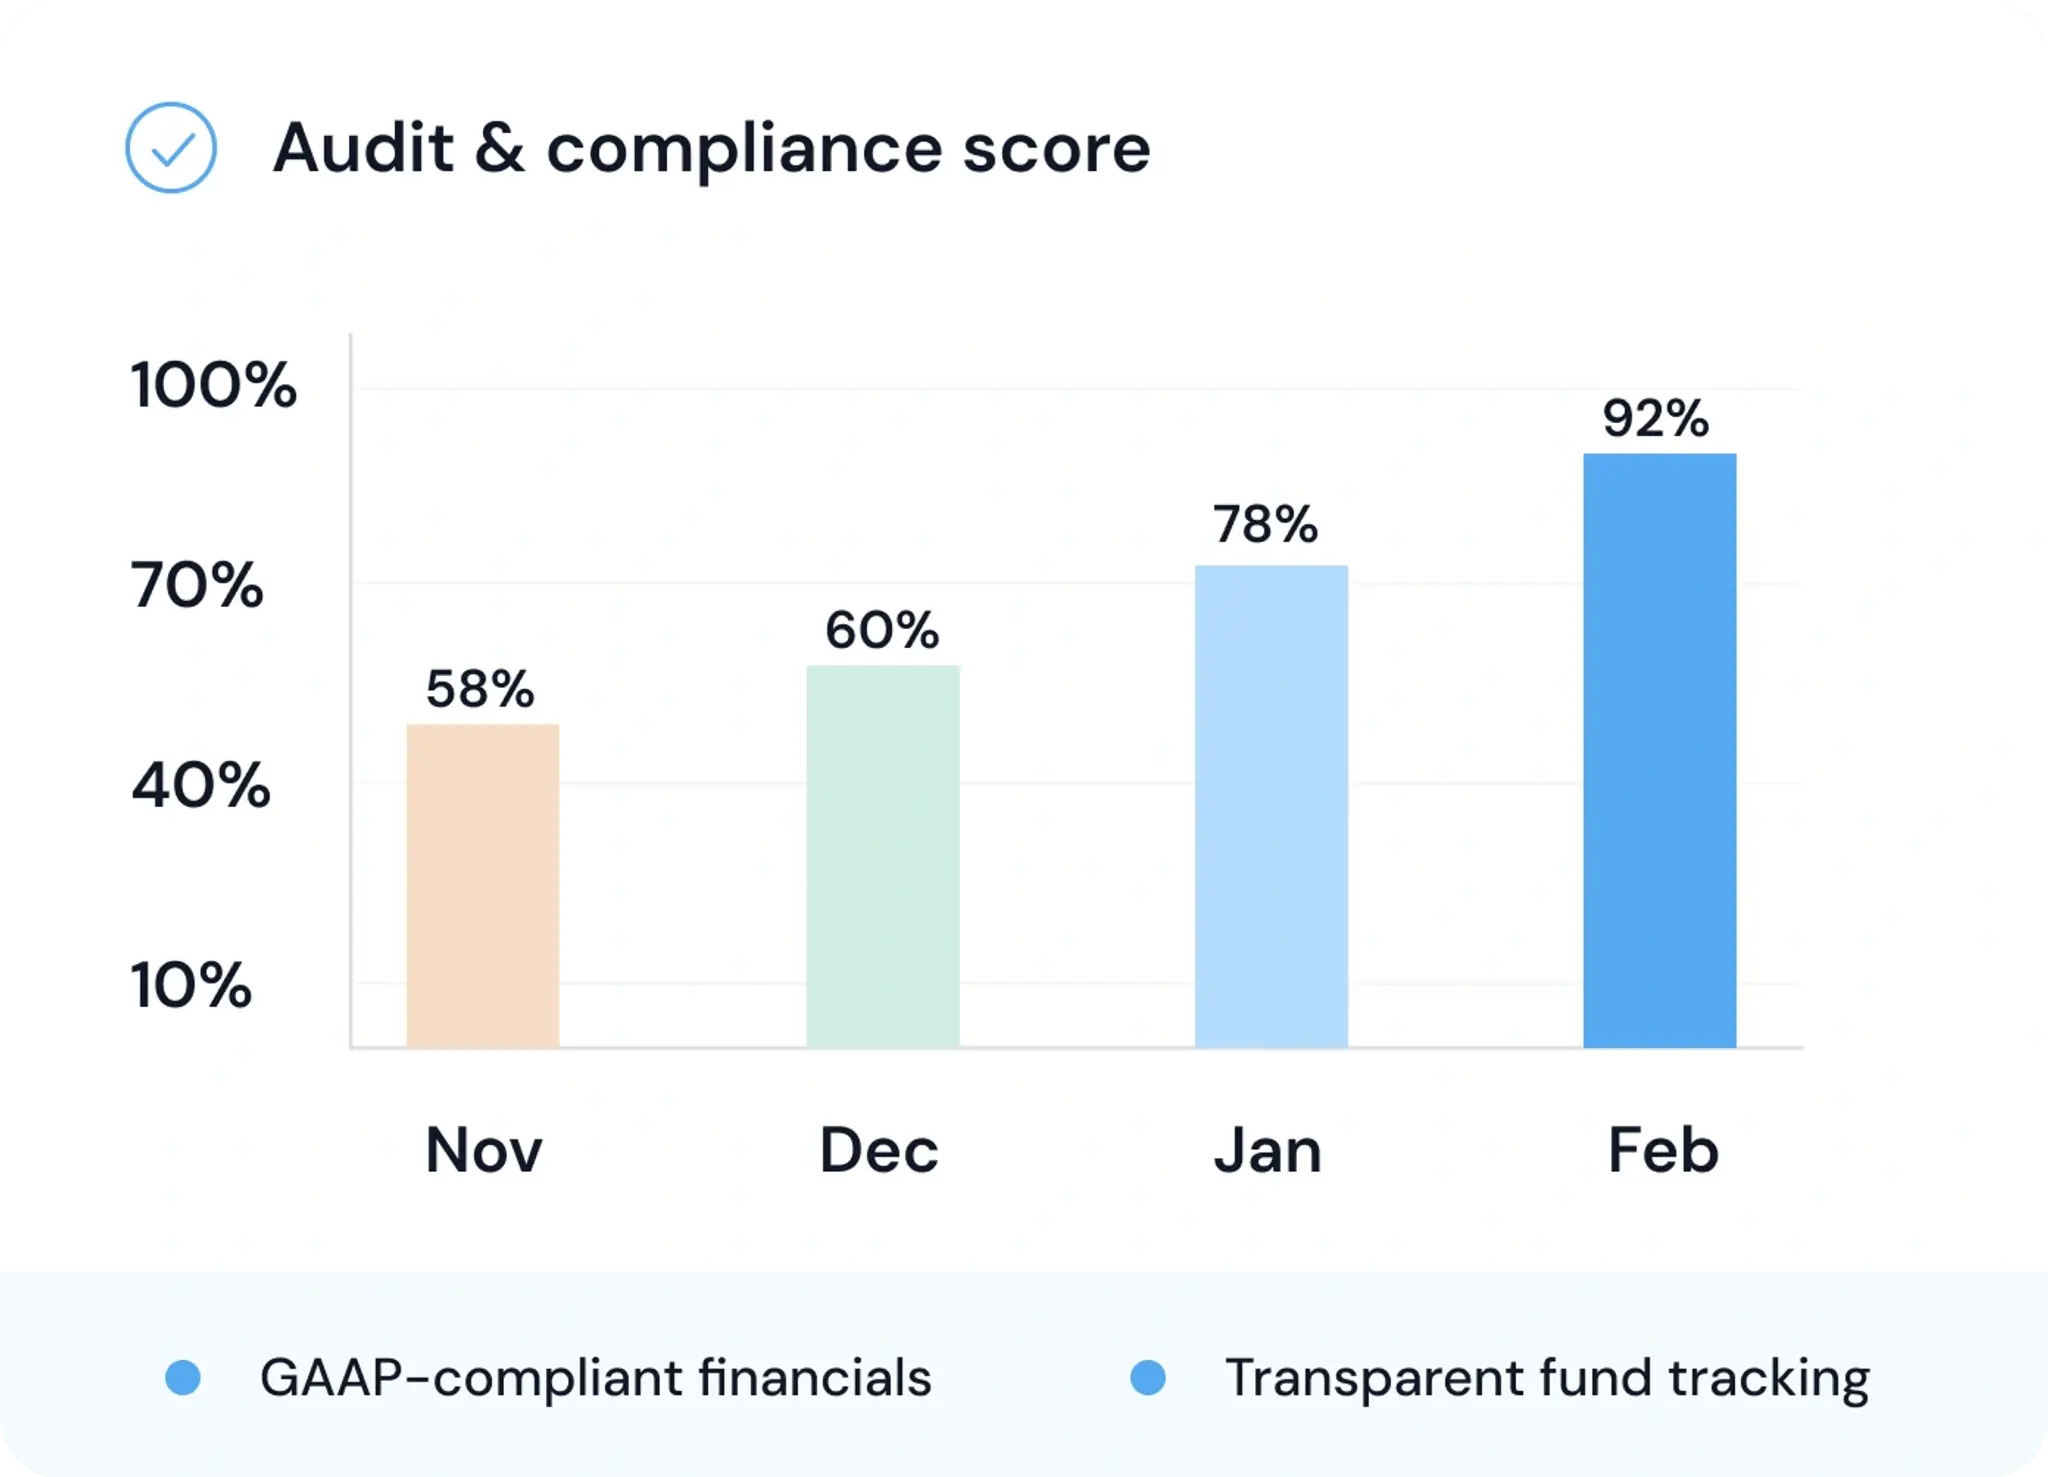Click the Audit & compliance score title

pyautogui.click(x=712, y=148)
